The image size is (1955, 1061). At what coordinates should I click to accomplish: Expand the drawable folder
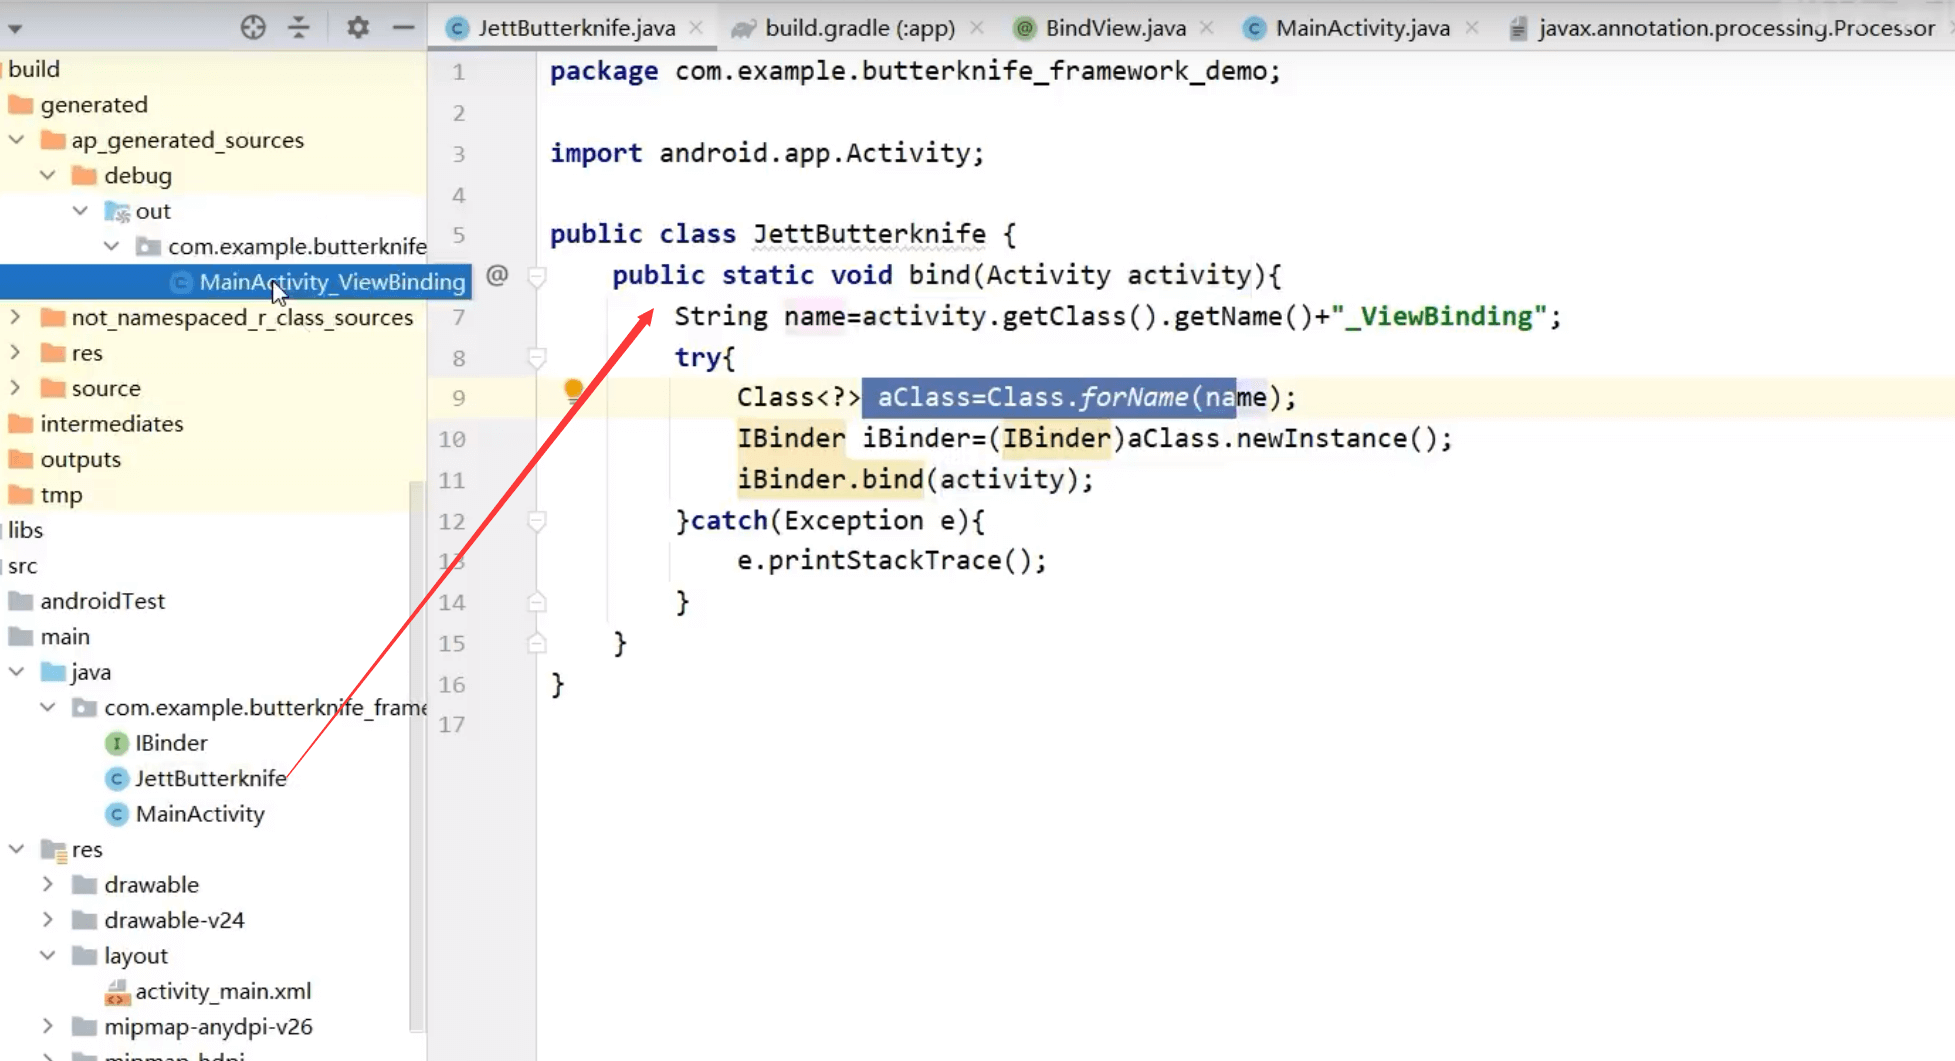pos(48,884)
